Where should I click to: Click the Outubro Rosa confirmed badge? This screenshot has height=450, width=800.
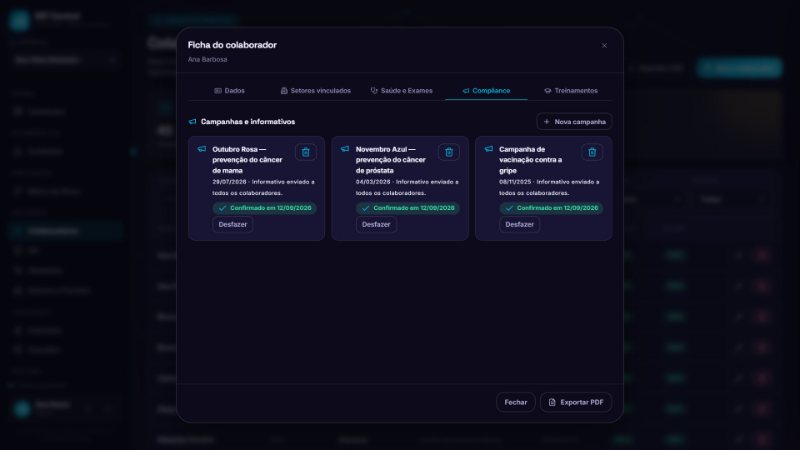(x=265, y=208)
